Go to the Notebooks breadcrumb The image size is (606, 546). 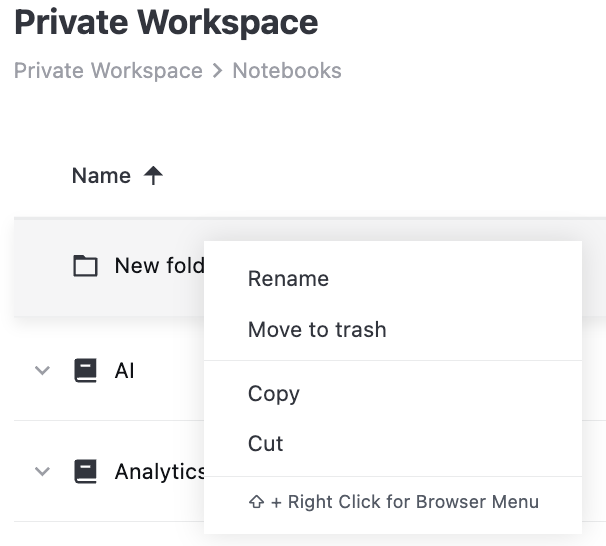287,71
